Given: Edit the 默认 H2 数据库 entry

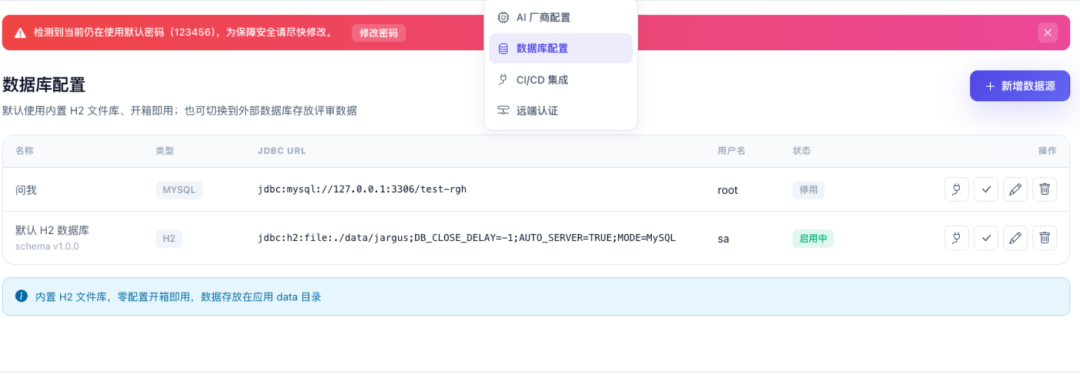Looking at the screenshot, I should pyautogui.click(x=1015, y=238).
